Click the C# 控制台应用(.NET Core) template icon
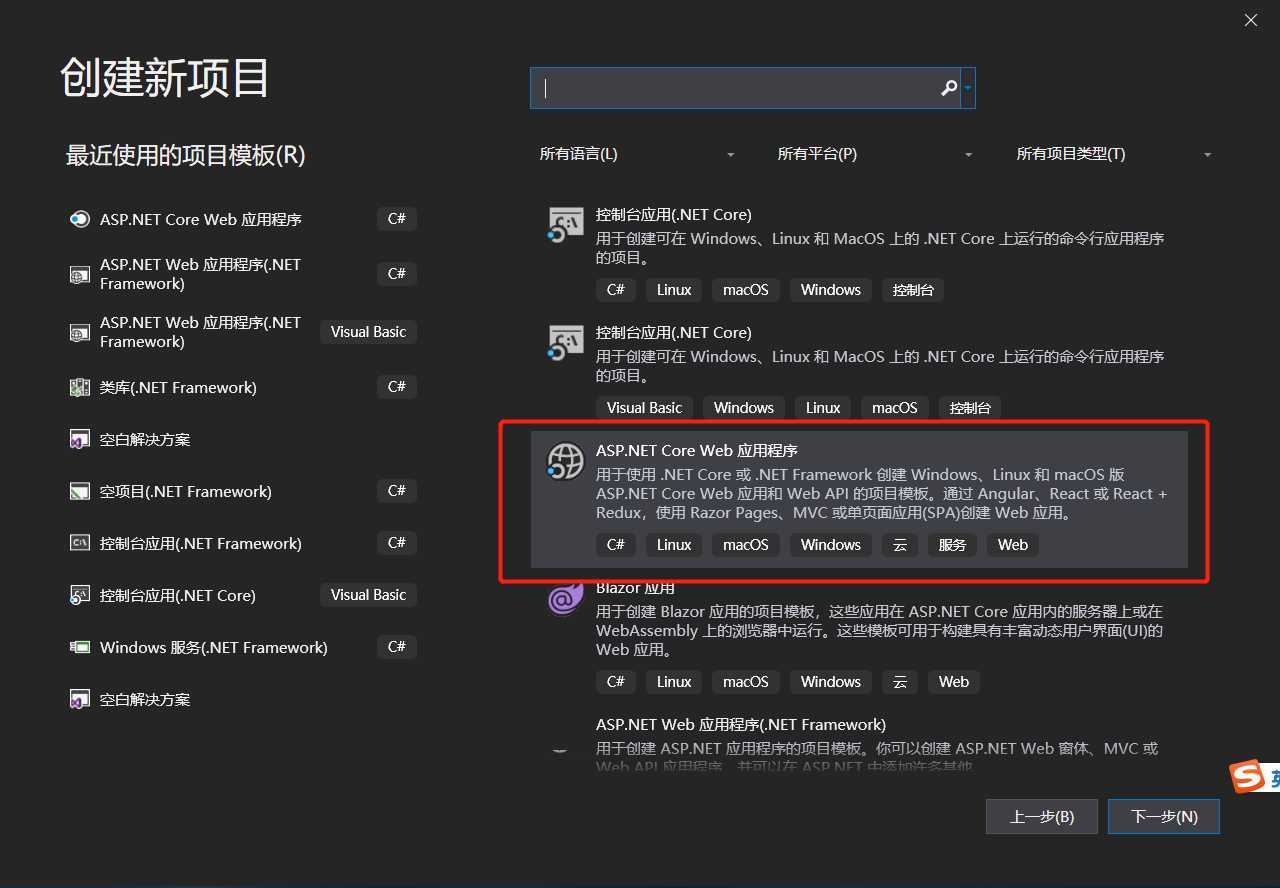 [x=565, y=224]
